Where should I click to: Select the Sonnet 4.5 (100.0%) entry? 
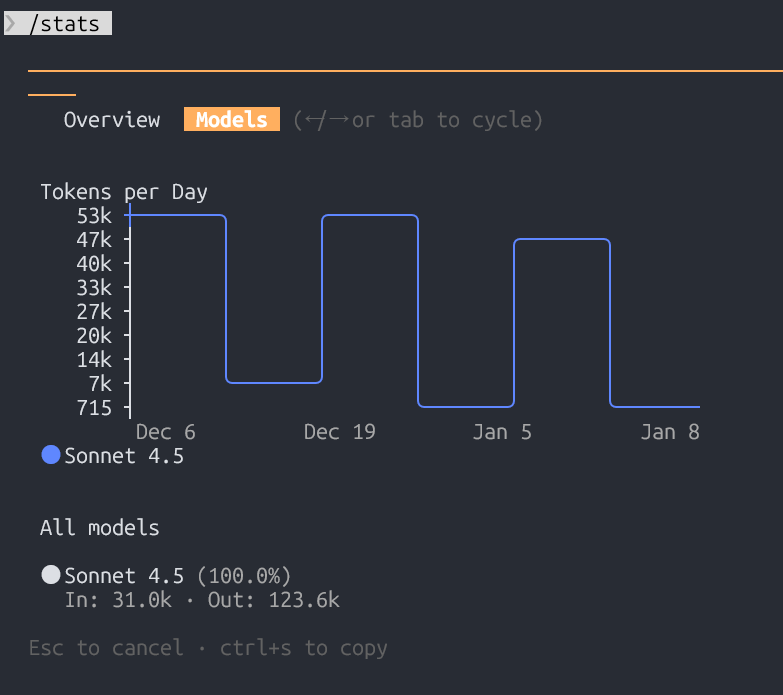click(x=177, y=576)
